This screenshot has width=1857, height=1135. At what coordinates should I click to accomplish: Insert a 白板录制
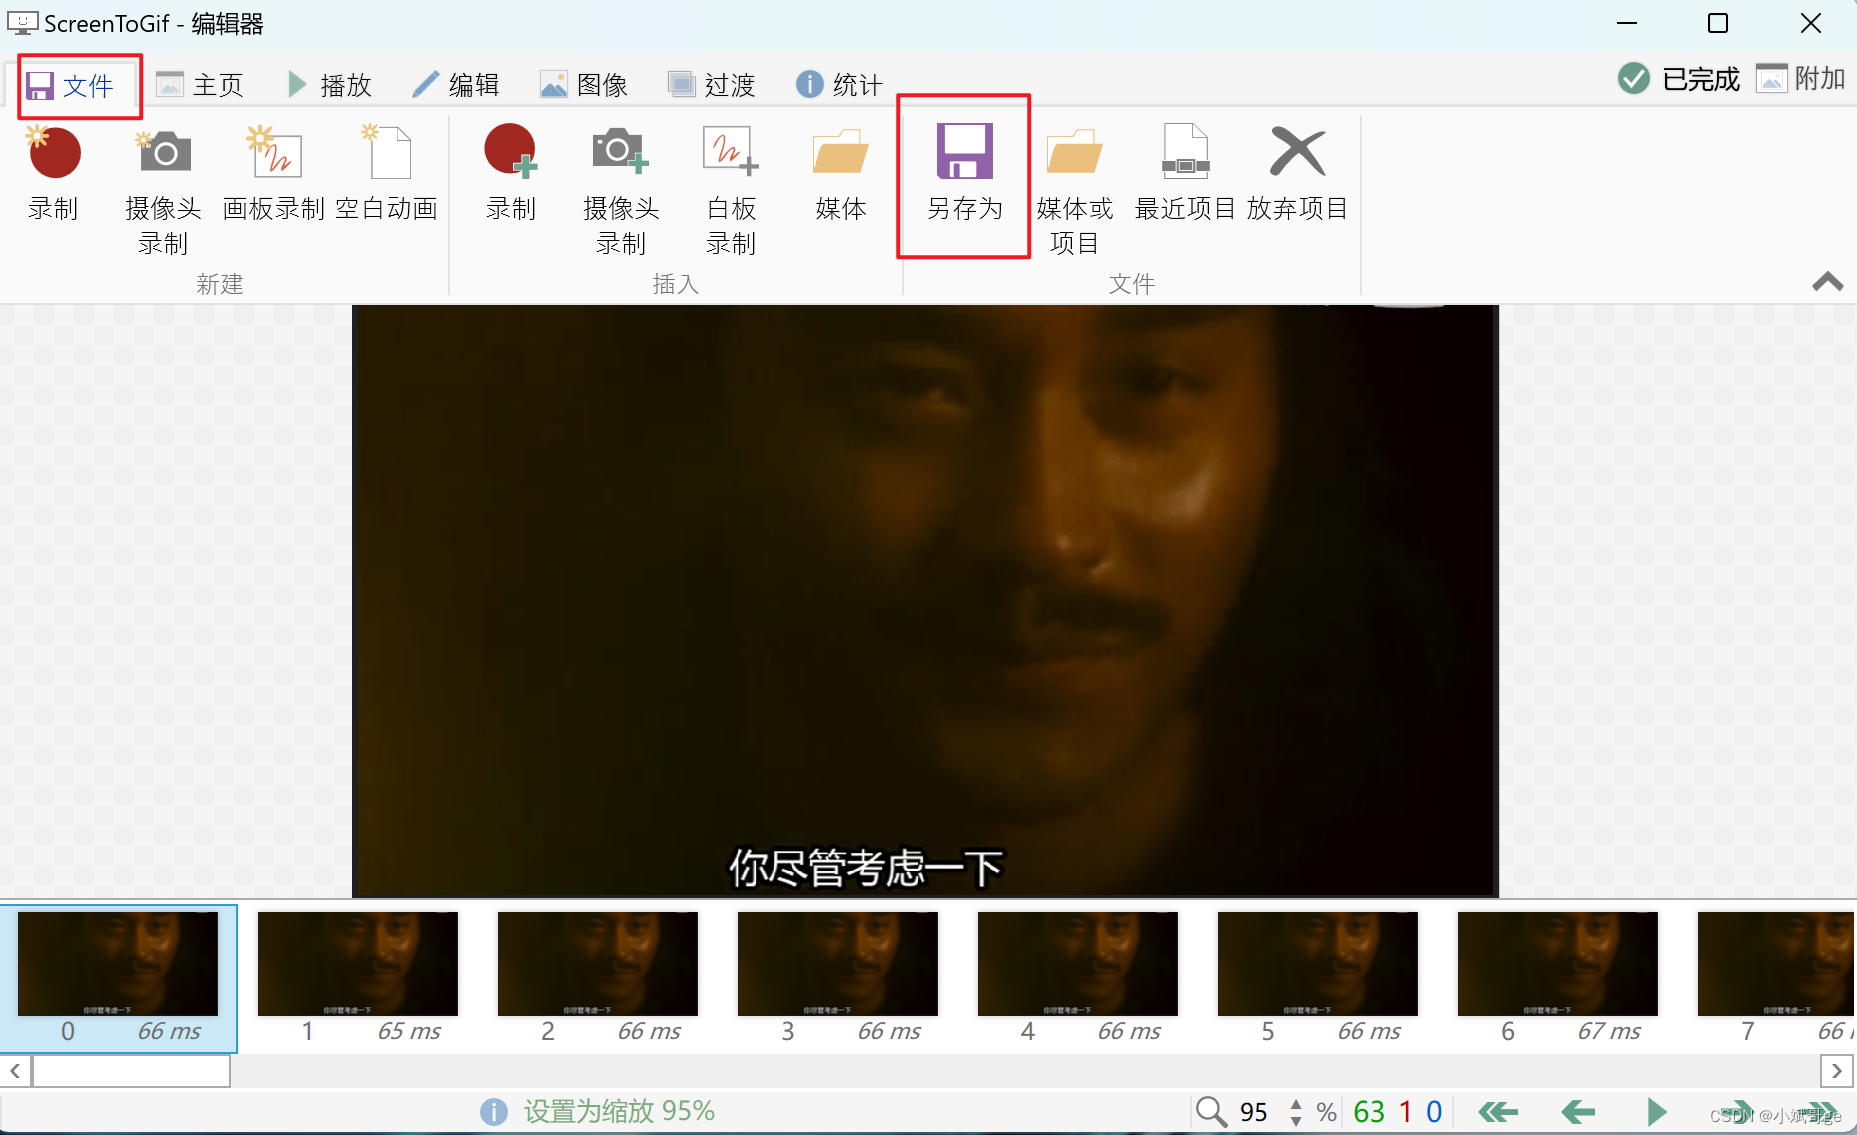pyautogui.click(x=731, y=190)
